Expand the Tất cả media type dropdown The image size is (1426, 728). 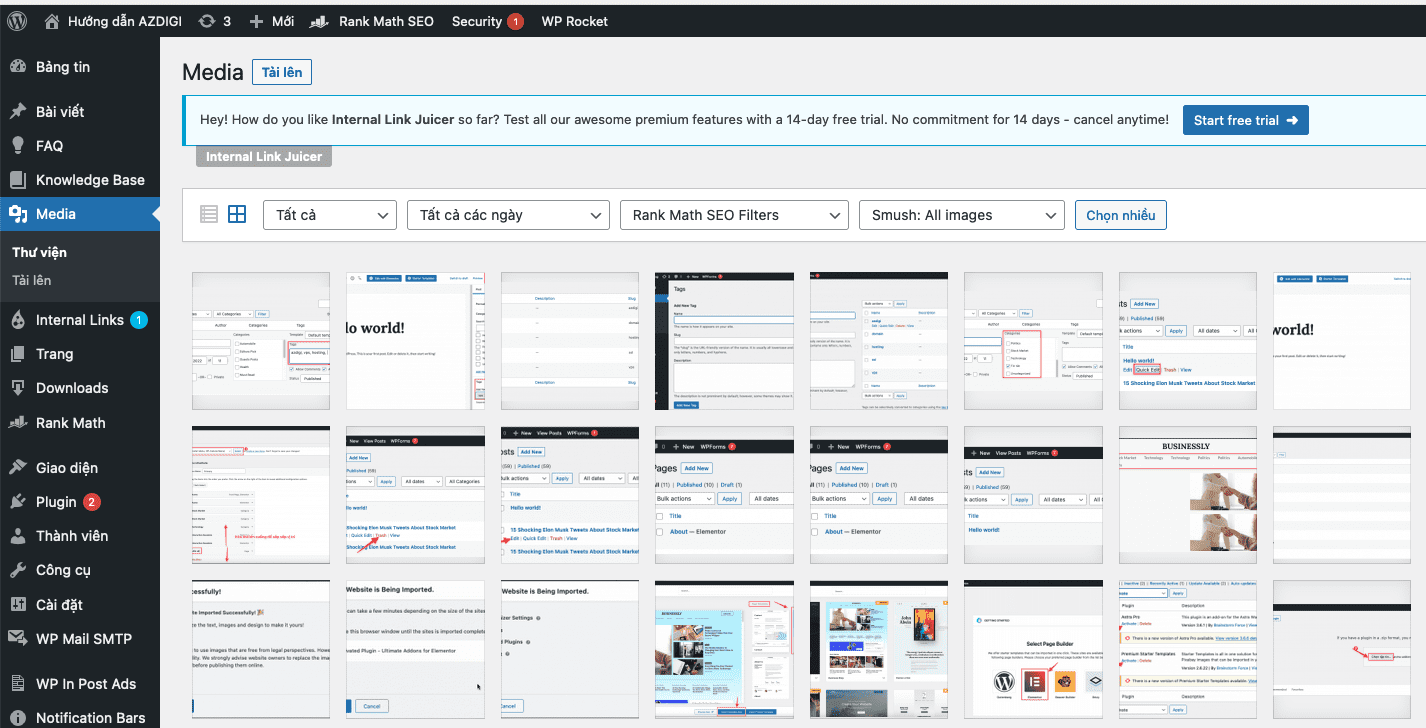330,215
